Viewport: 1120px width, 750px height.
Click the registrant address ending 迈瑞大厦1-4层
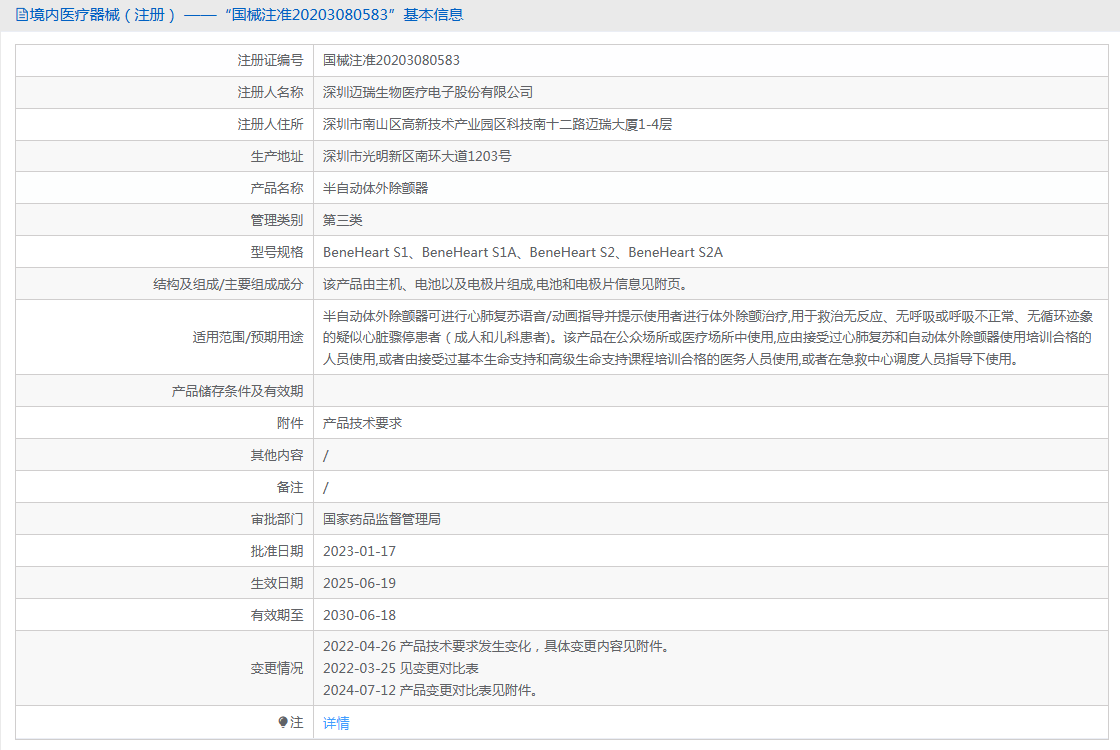[x=497, y=124]
